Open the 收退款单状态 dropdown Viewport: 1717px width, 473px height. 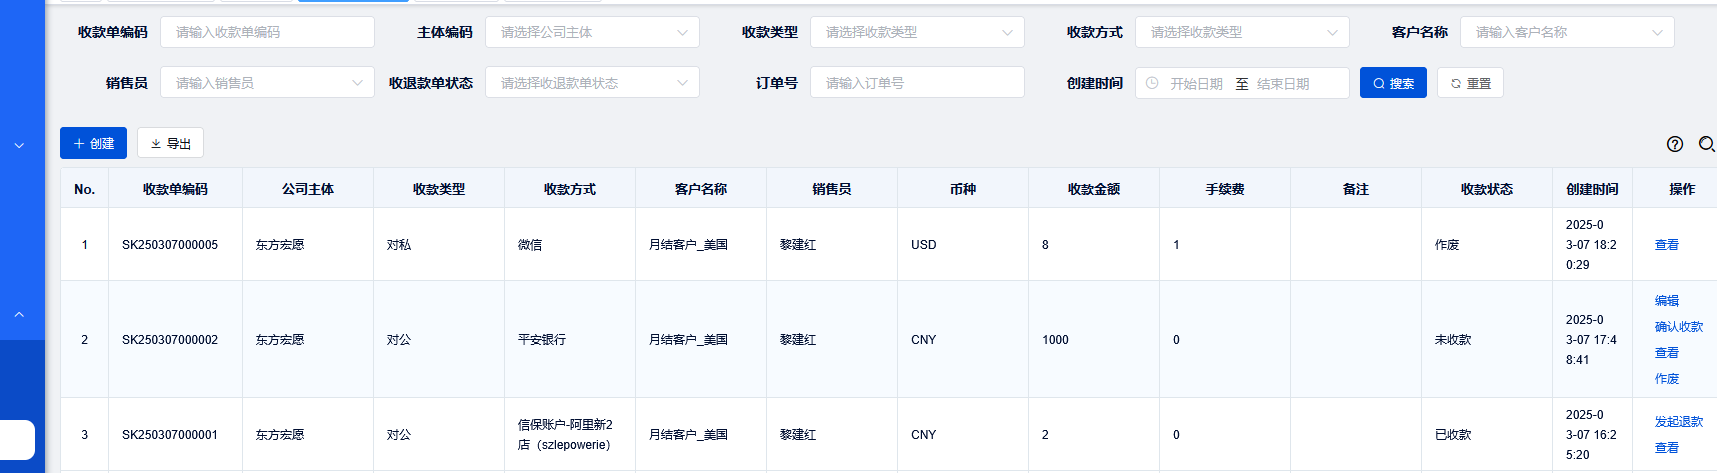pyautogui.click(x=592, y=83)
